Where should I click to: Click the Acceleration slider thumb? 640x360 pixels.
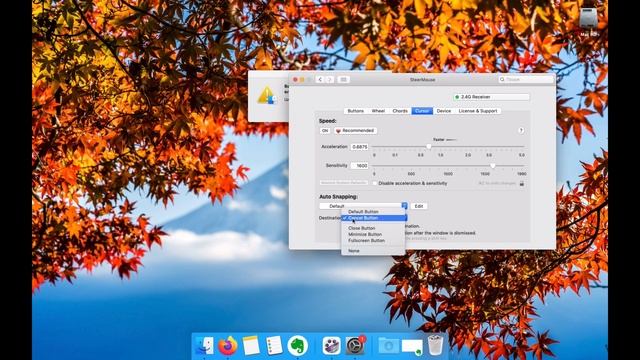pyautogui.click(x=429, y=147)
